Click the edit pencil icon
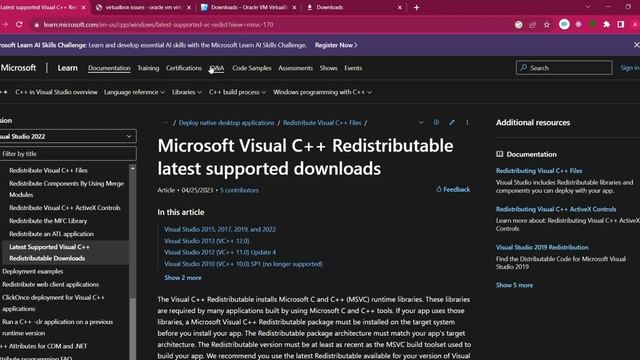 click(452, 122)
